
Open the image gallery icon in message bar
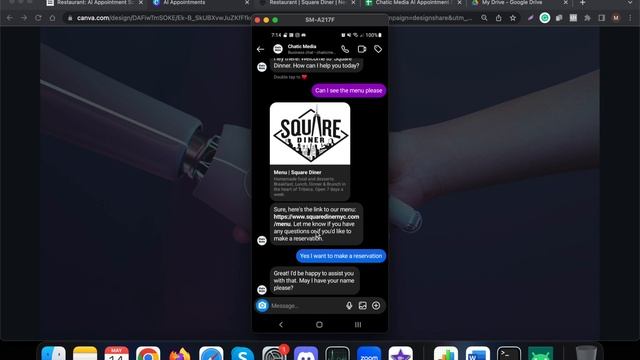pos(362,305)
